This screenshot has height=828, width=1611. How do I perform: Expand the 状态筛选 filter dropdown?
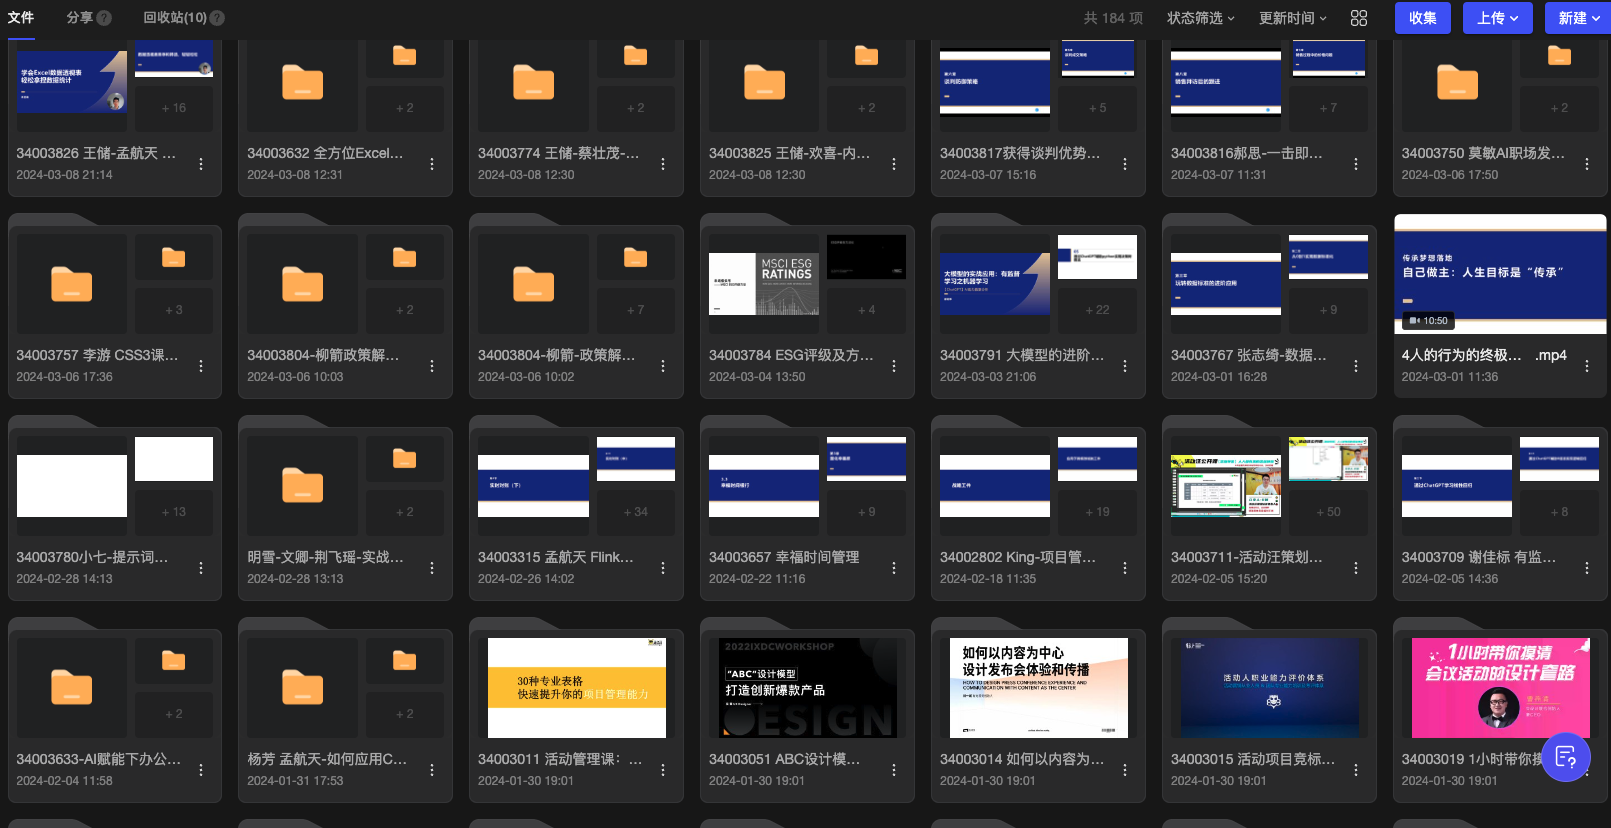(x=1201, y=18)
